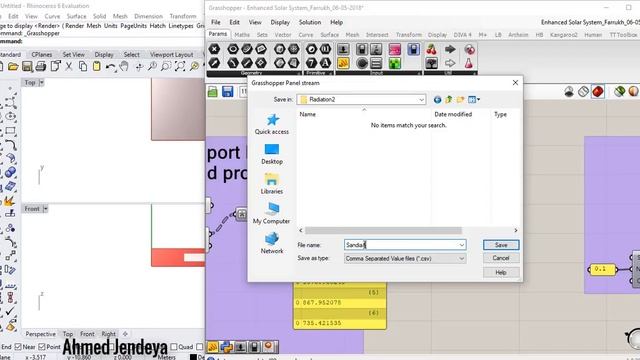Click the Rhino Undo icon
The height and width of the screenshot is (360, 640).
pos(110,67)
